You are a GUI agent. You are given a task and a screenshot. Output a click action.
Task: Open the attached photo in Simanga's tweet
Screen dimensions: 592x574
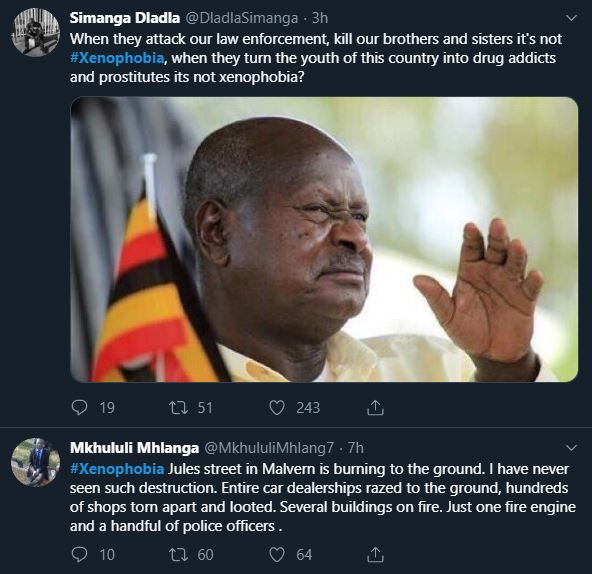(x=324, y=239)
